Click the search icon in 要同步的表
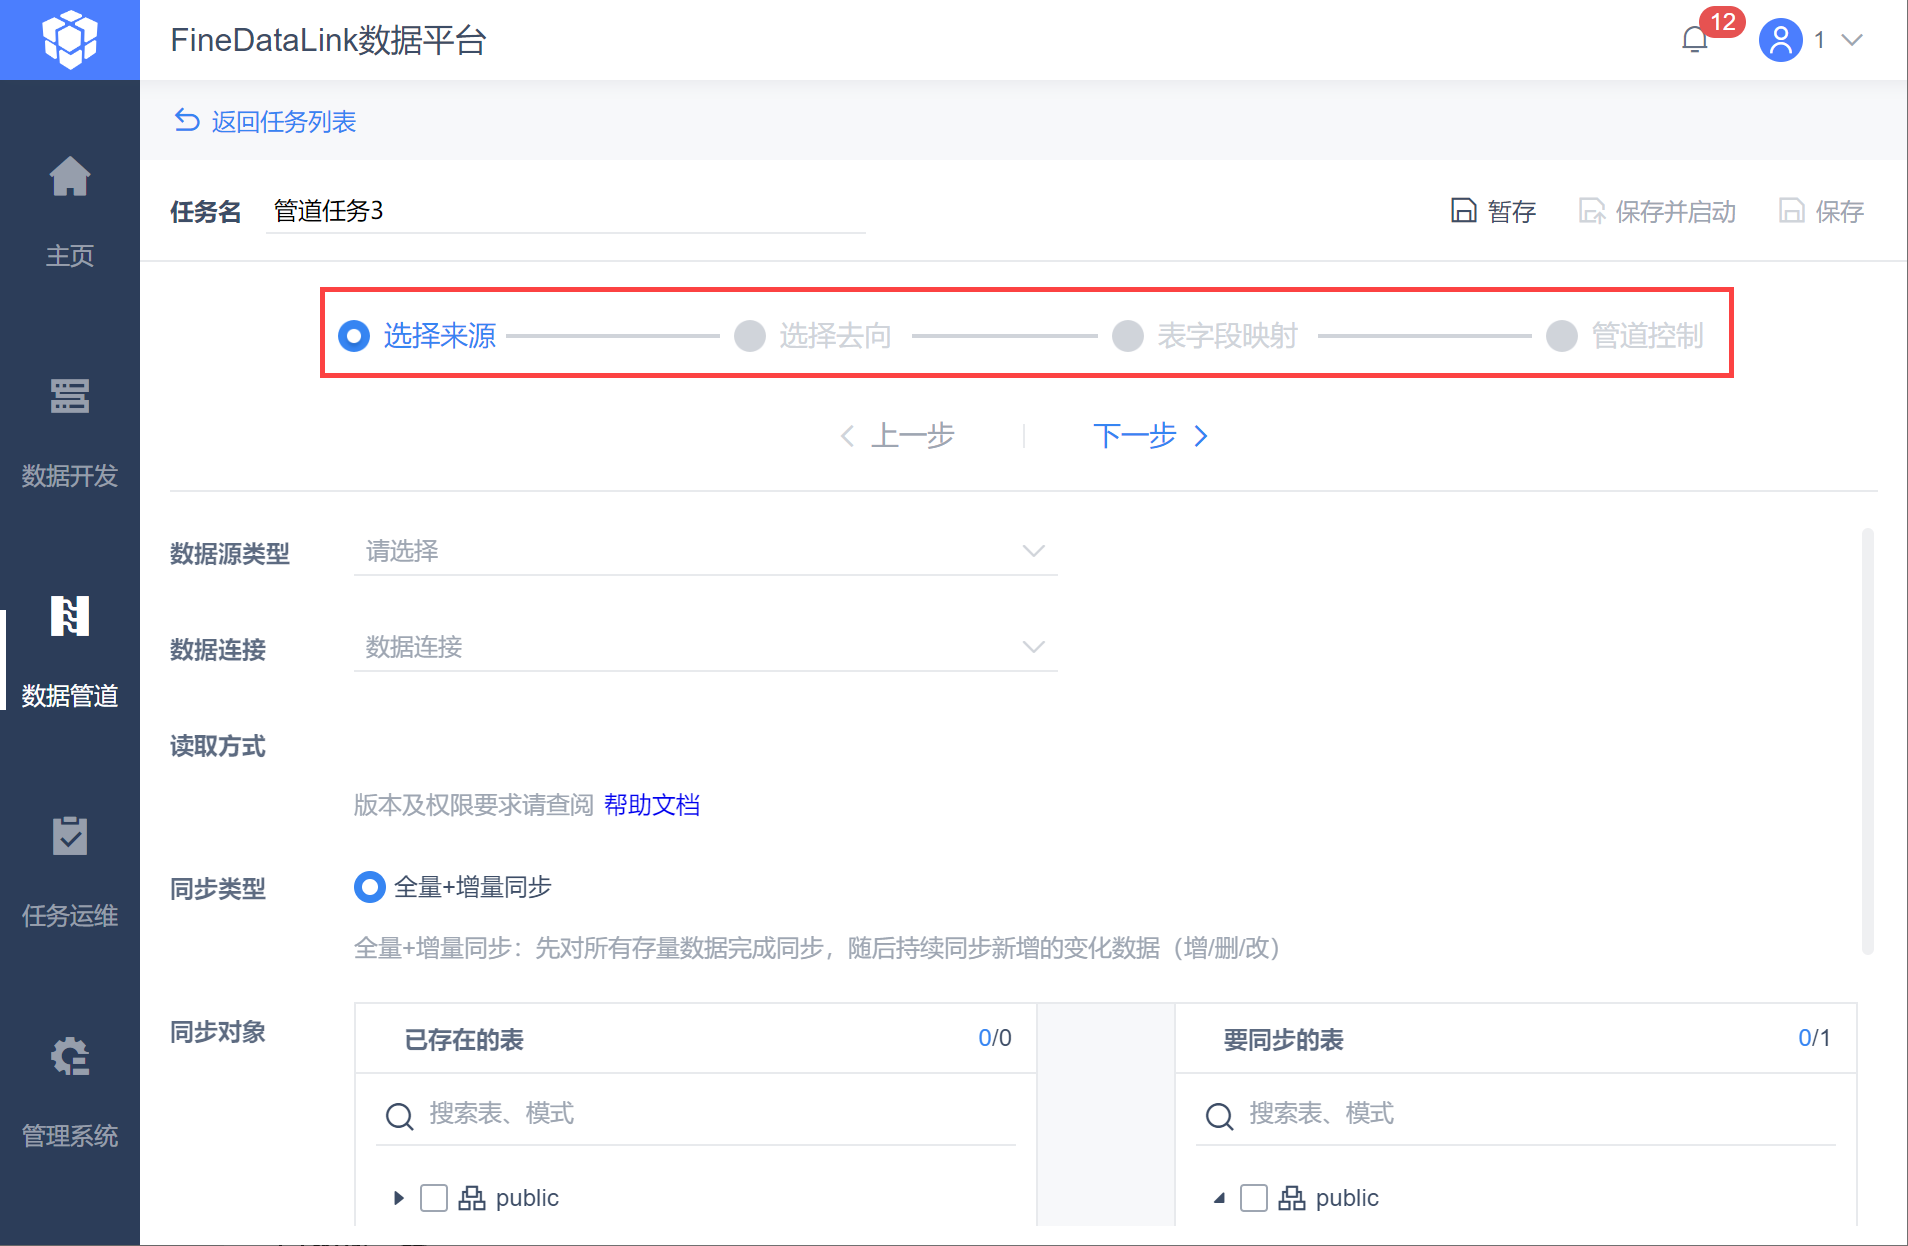 point(1220,1116)
